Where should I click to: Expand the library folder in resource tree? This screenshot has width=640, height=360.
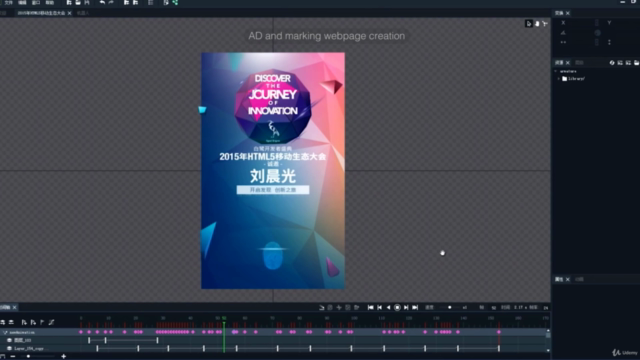tap(559, 79)
